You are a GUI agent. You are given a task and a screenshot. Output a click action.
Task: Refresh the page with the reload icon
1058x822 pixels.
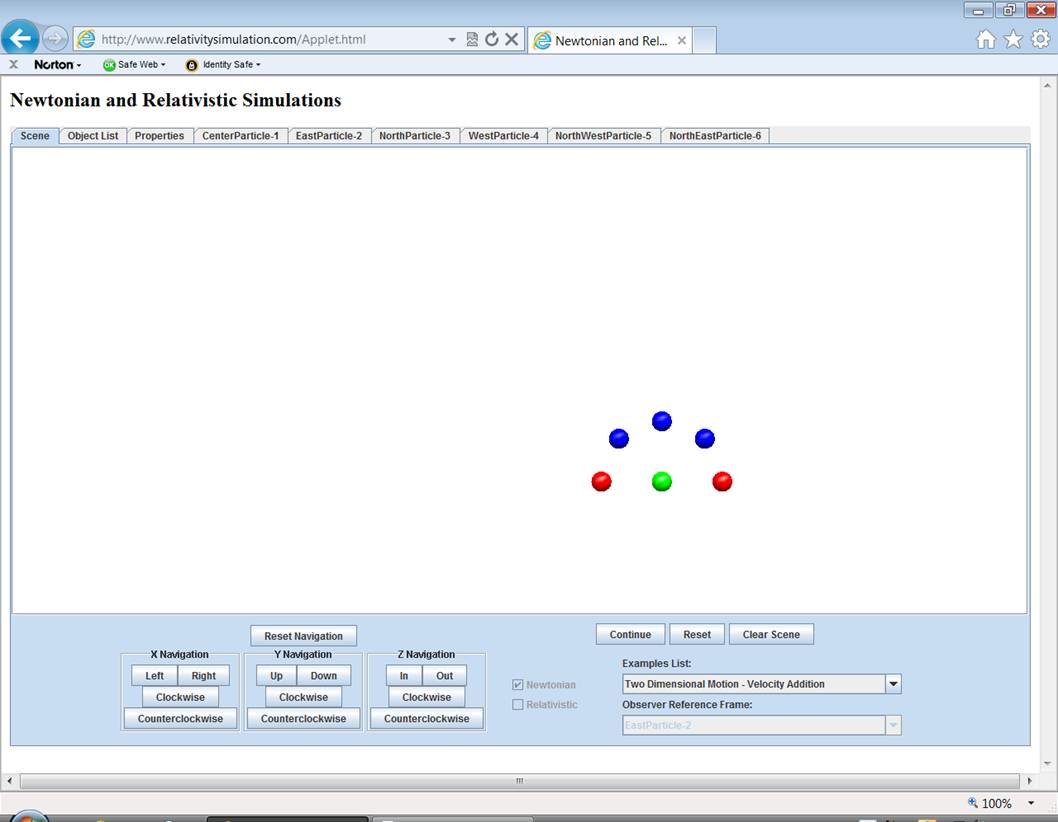click(491, 39)
